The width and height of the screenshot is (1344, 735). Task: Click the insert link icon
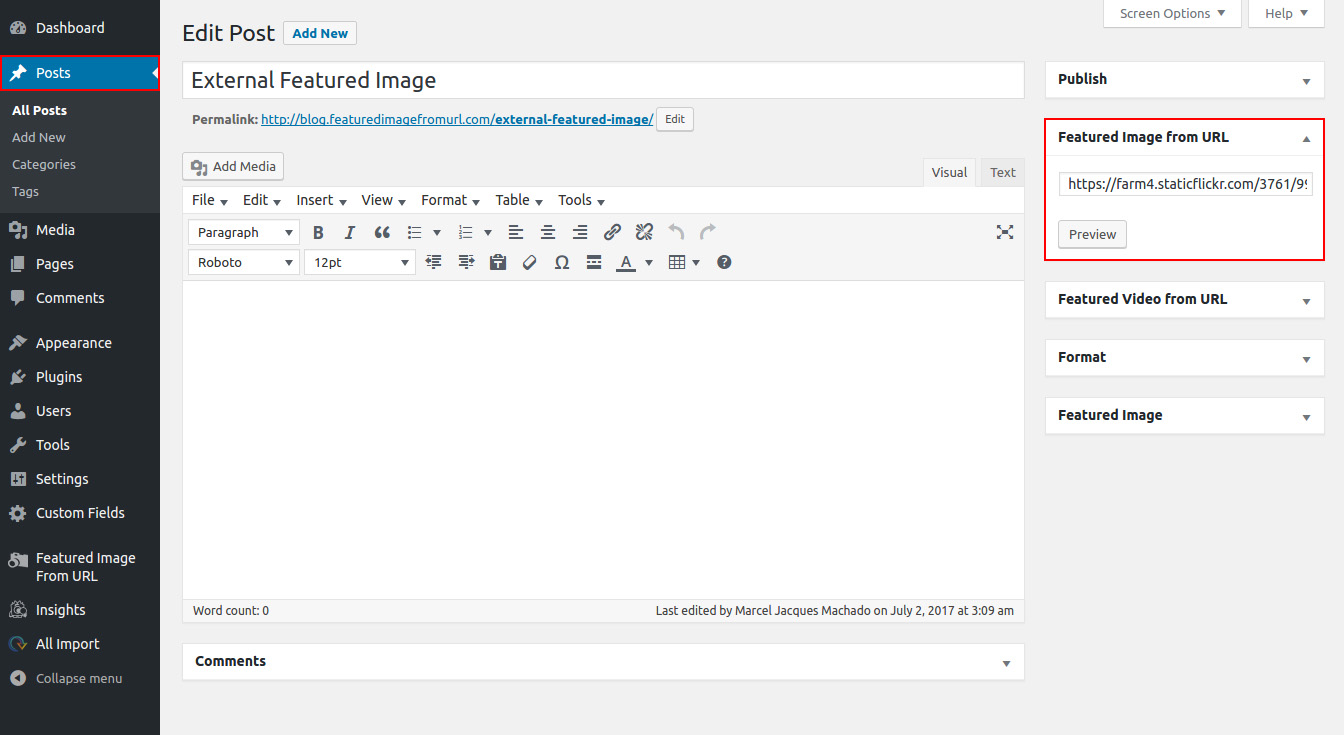[x=612, y=233]
